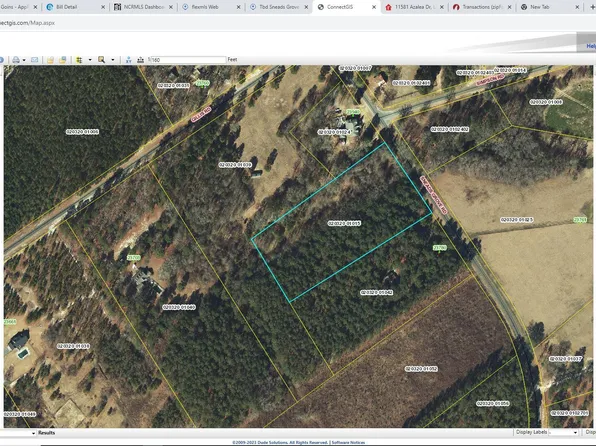Expand the selection tool dropdown arrow
The image size is (596, 446).
(90, 60)
